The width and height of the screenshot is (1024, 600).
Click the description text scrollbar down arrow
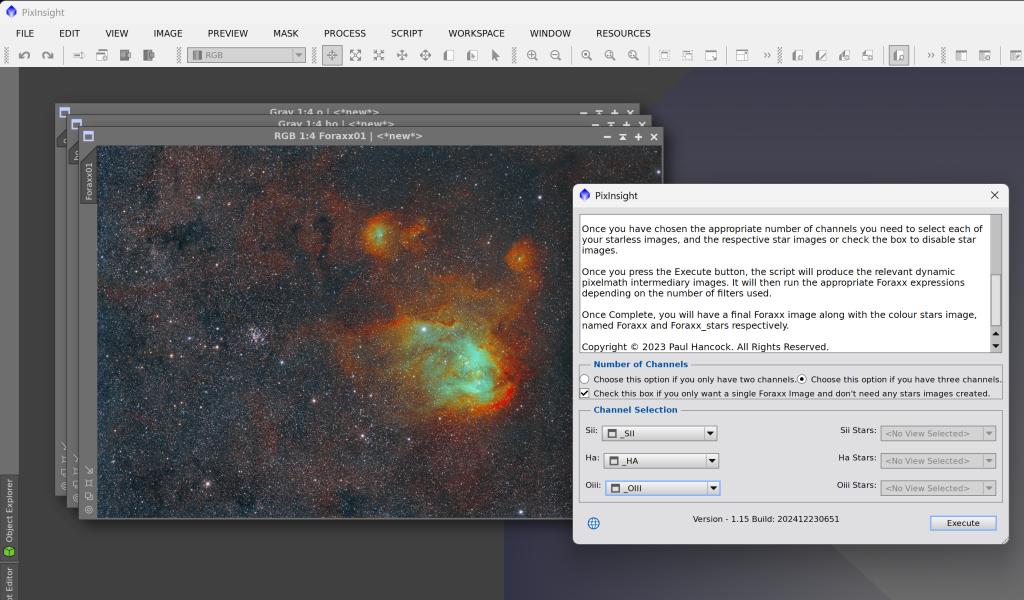tap(995, 346)
